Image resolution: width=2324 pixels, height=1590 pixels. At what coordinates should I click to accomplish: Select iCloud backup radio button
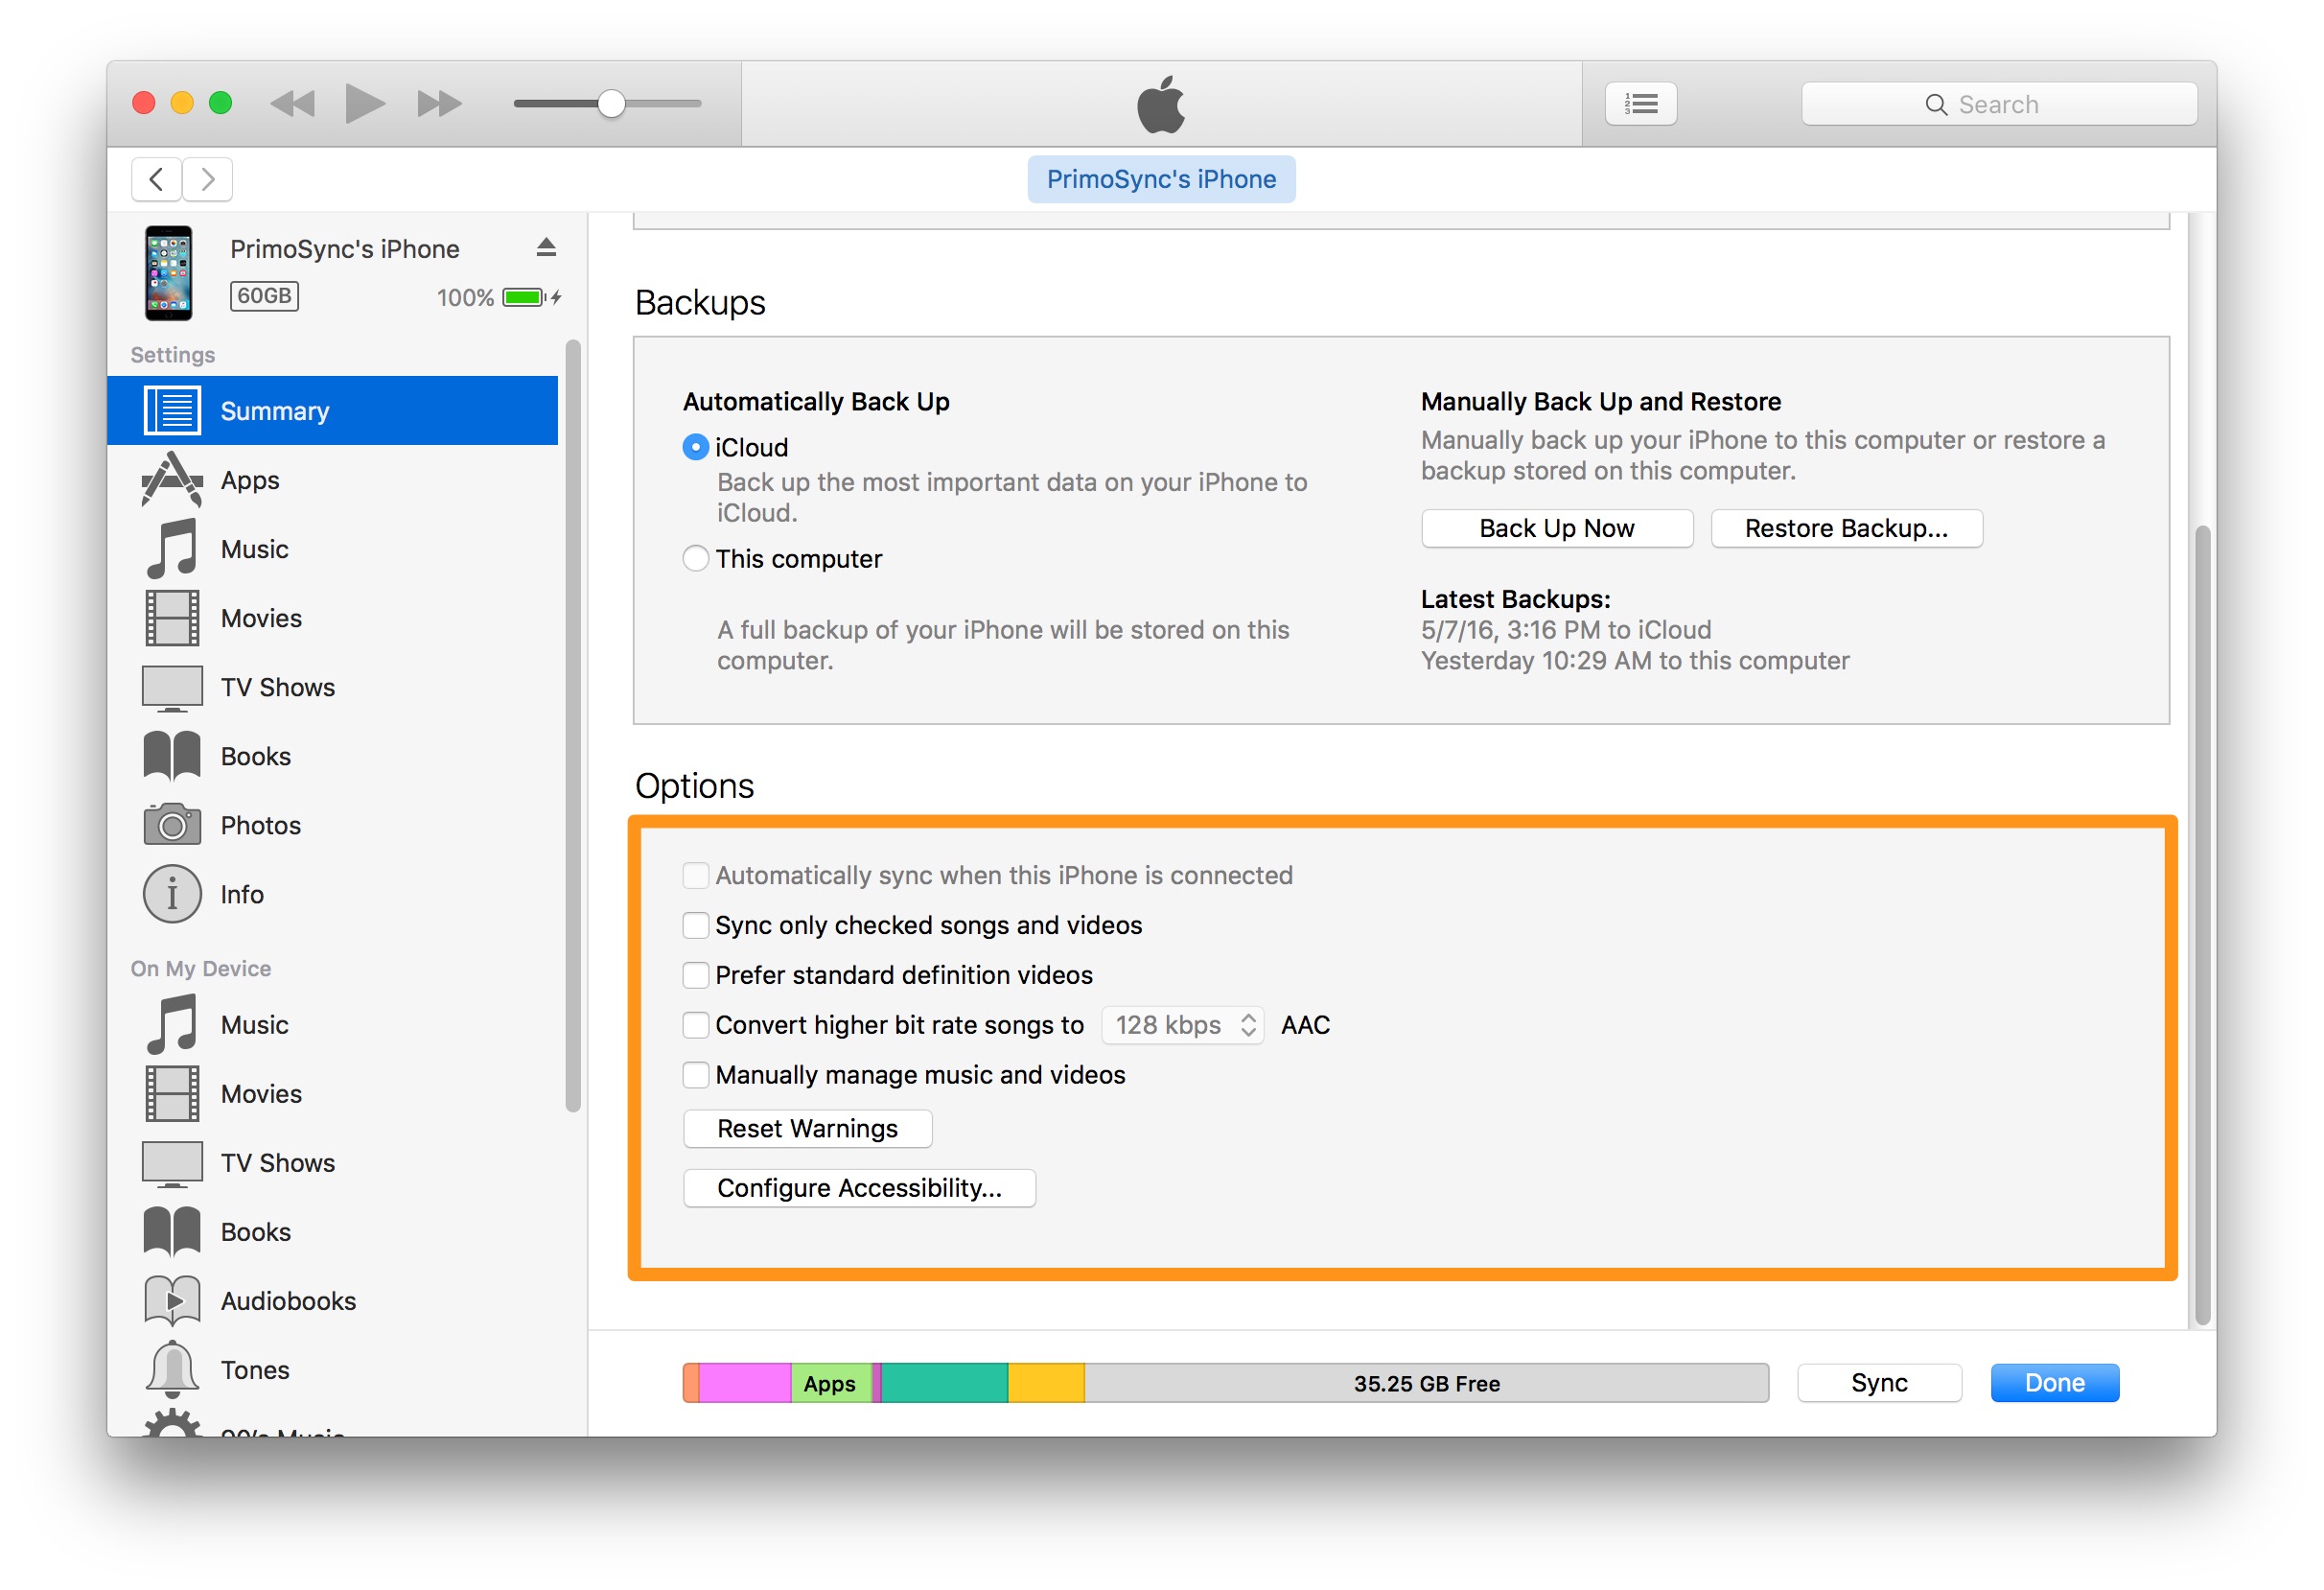[696, 447]
